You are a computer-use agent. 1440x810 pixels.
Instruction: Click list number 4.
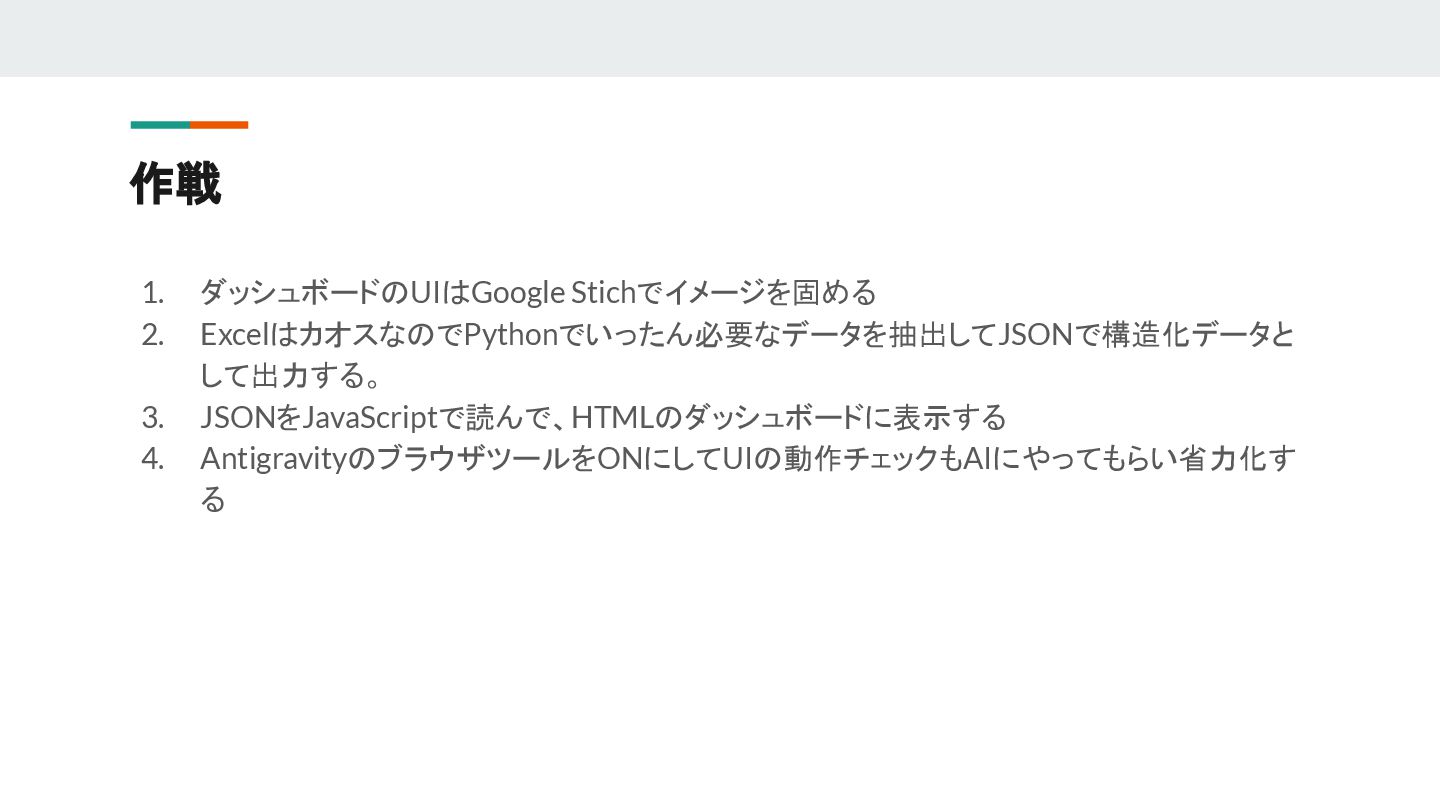coord(152,458)
